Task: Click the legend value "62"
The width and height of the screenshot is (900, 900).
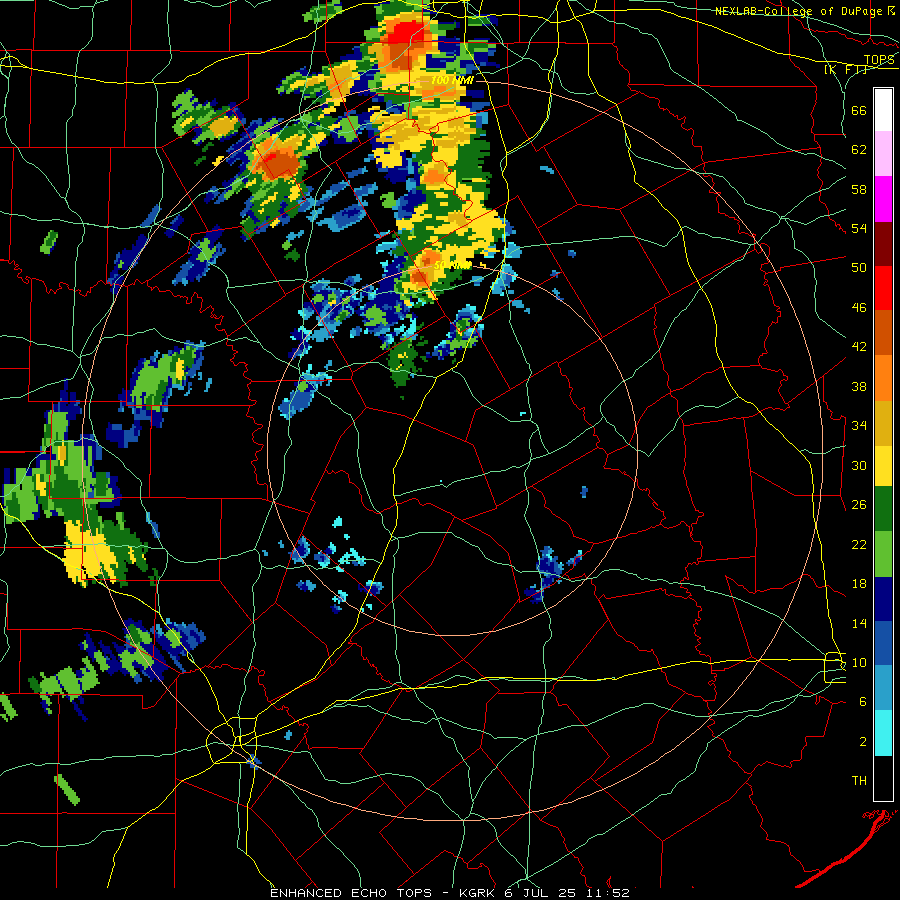Action: 859,149
